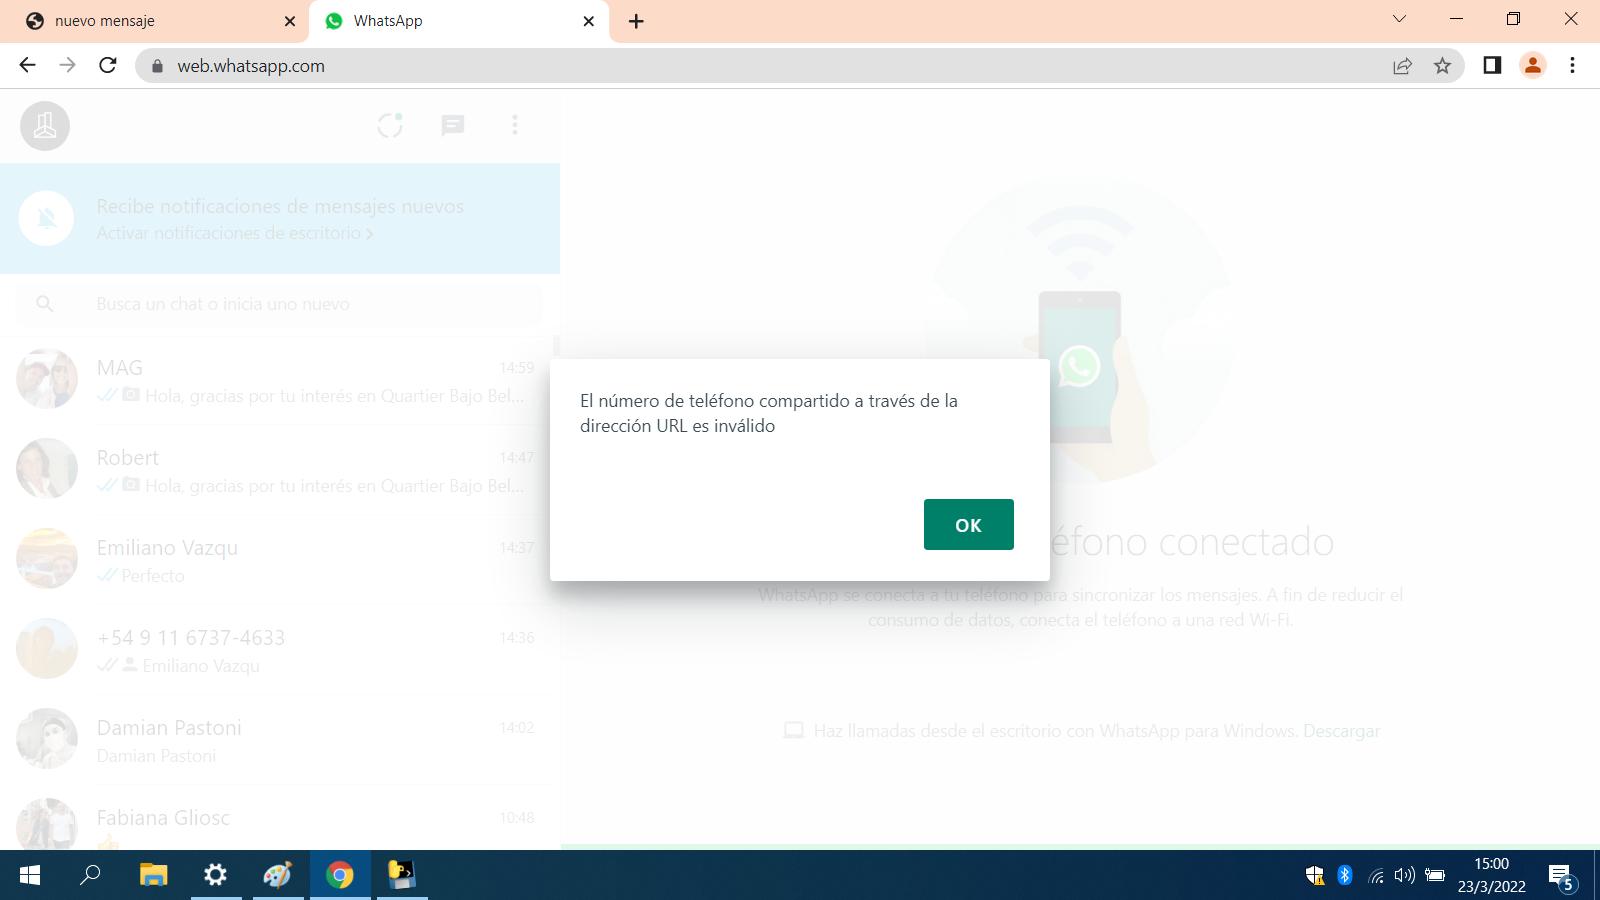Toggle the browser side panel
Image resolution: width=1600 pixels, height=900 pixels.
(1492, 65)
